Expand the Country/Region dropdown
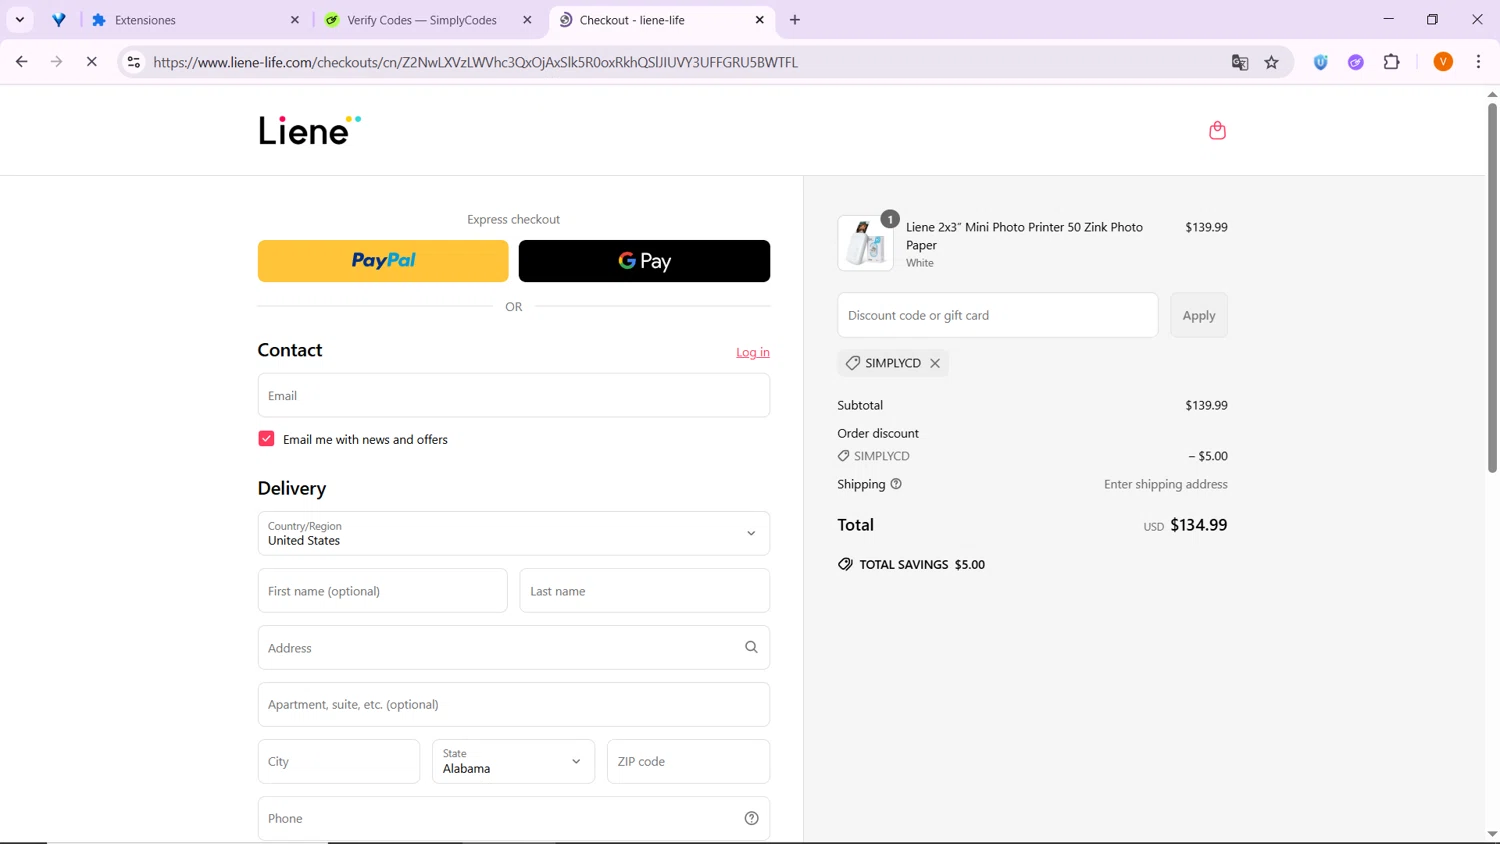Image resolution: width=1500 pixels, height=844 pixels. click(514, 533)
